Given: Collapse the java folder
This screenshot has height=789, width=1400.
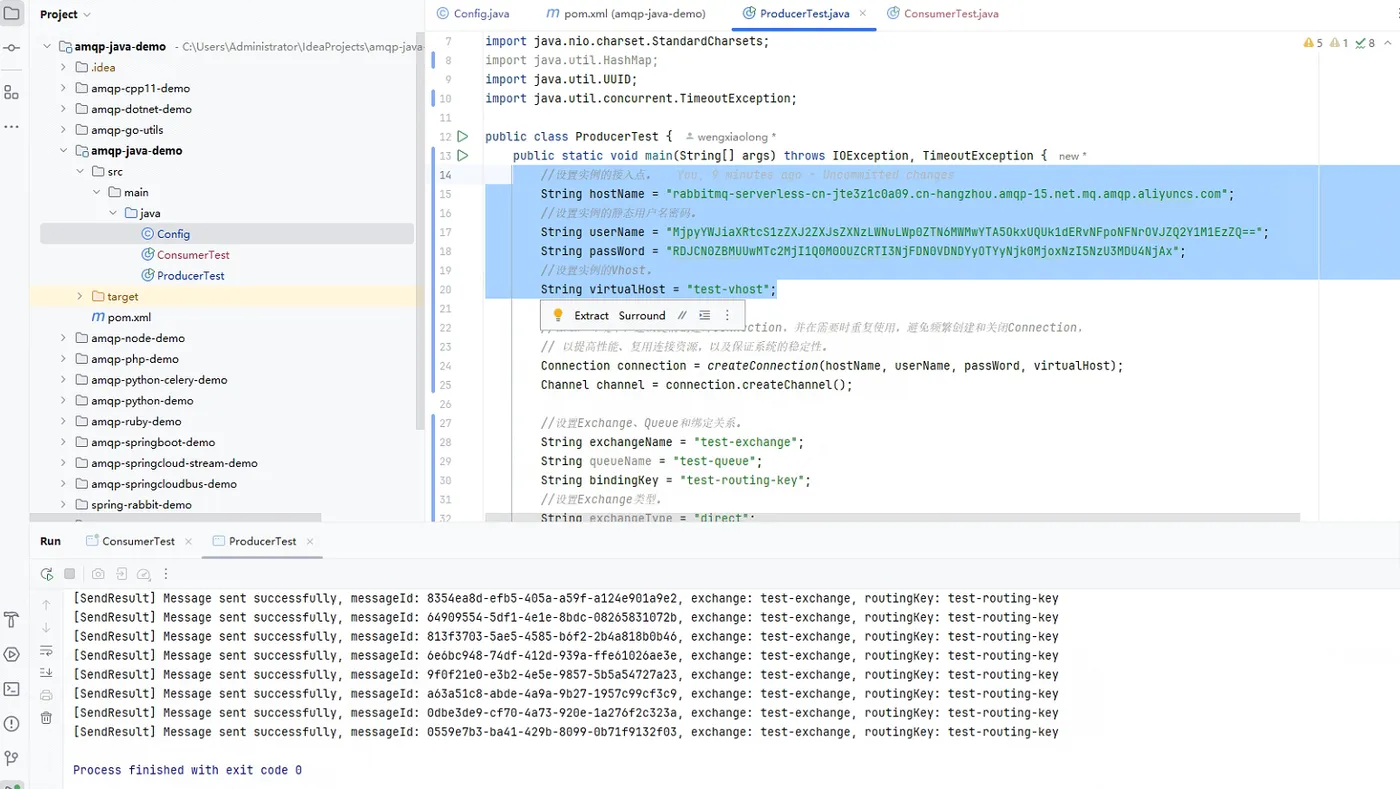Looking at the screenshot, I should click(114, 213).
